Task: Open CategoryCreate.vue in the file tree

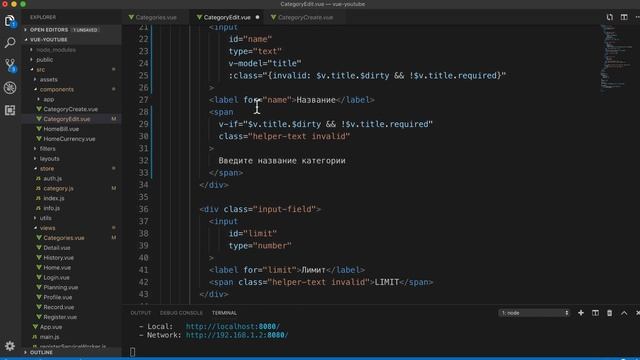Action: coord(71,109)
